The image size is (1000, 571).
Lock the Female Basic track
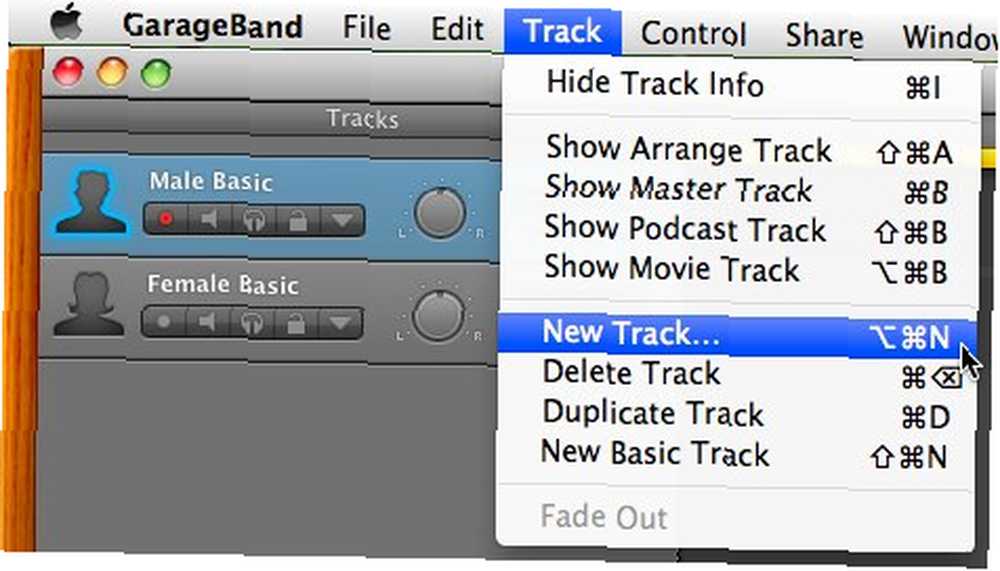[x=296, y=323]
